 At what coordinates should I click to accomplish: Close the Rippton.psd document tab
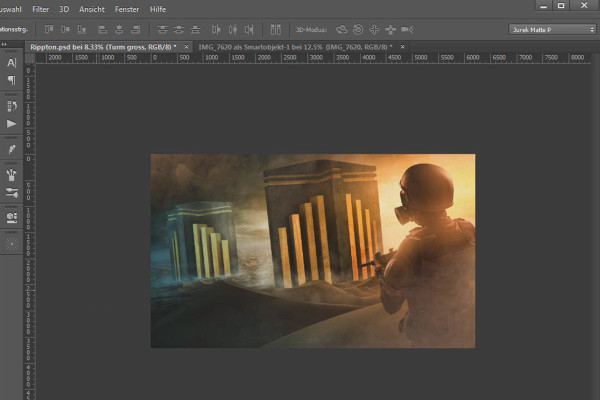click(x=186, y=47)
